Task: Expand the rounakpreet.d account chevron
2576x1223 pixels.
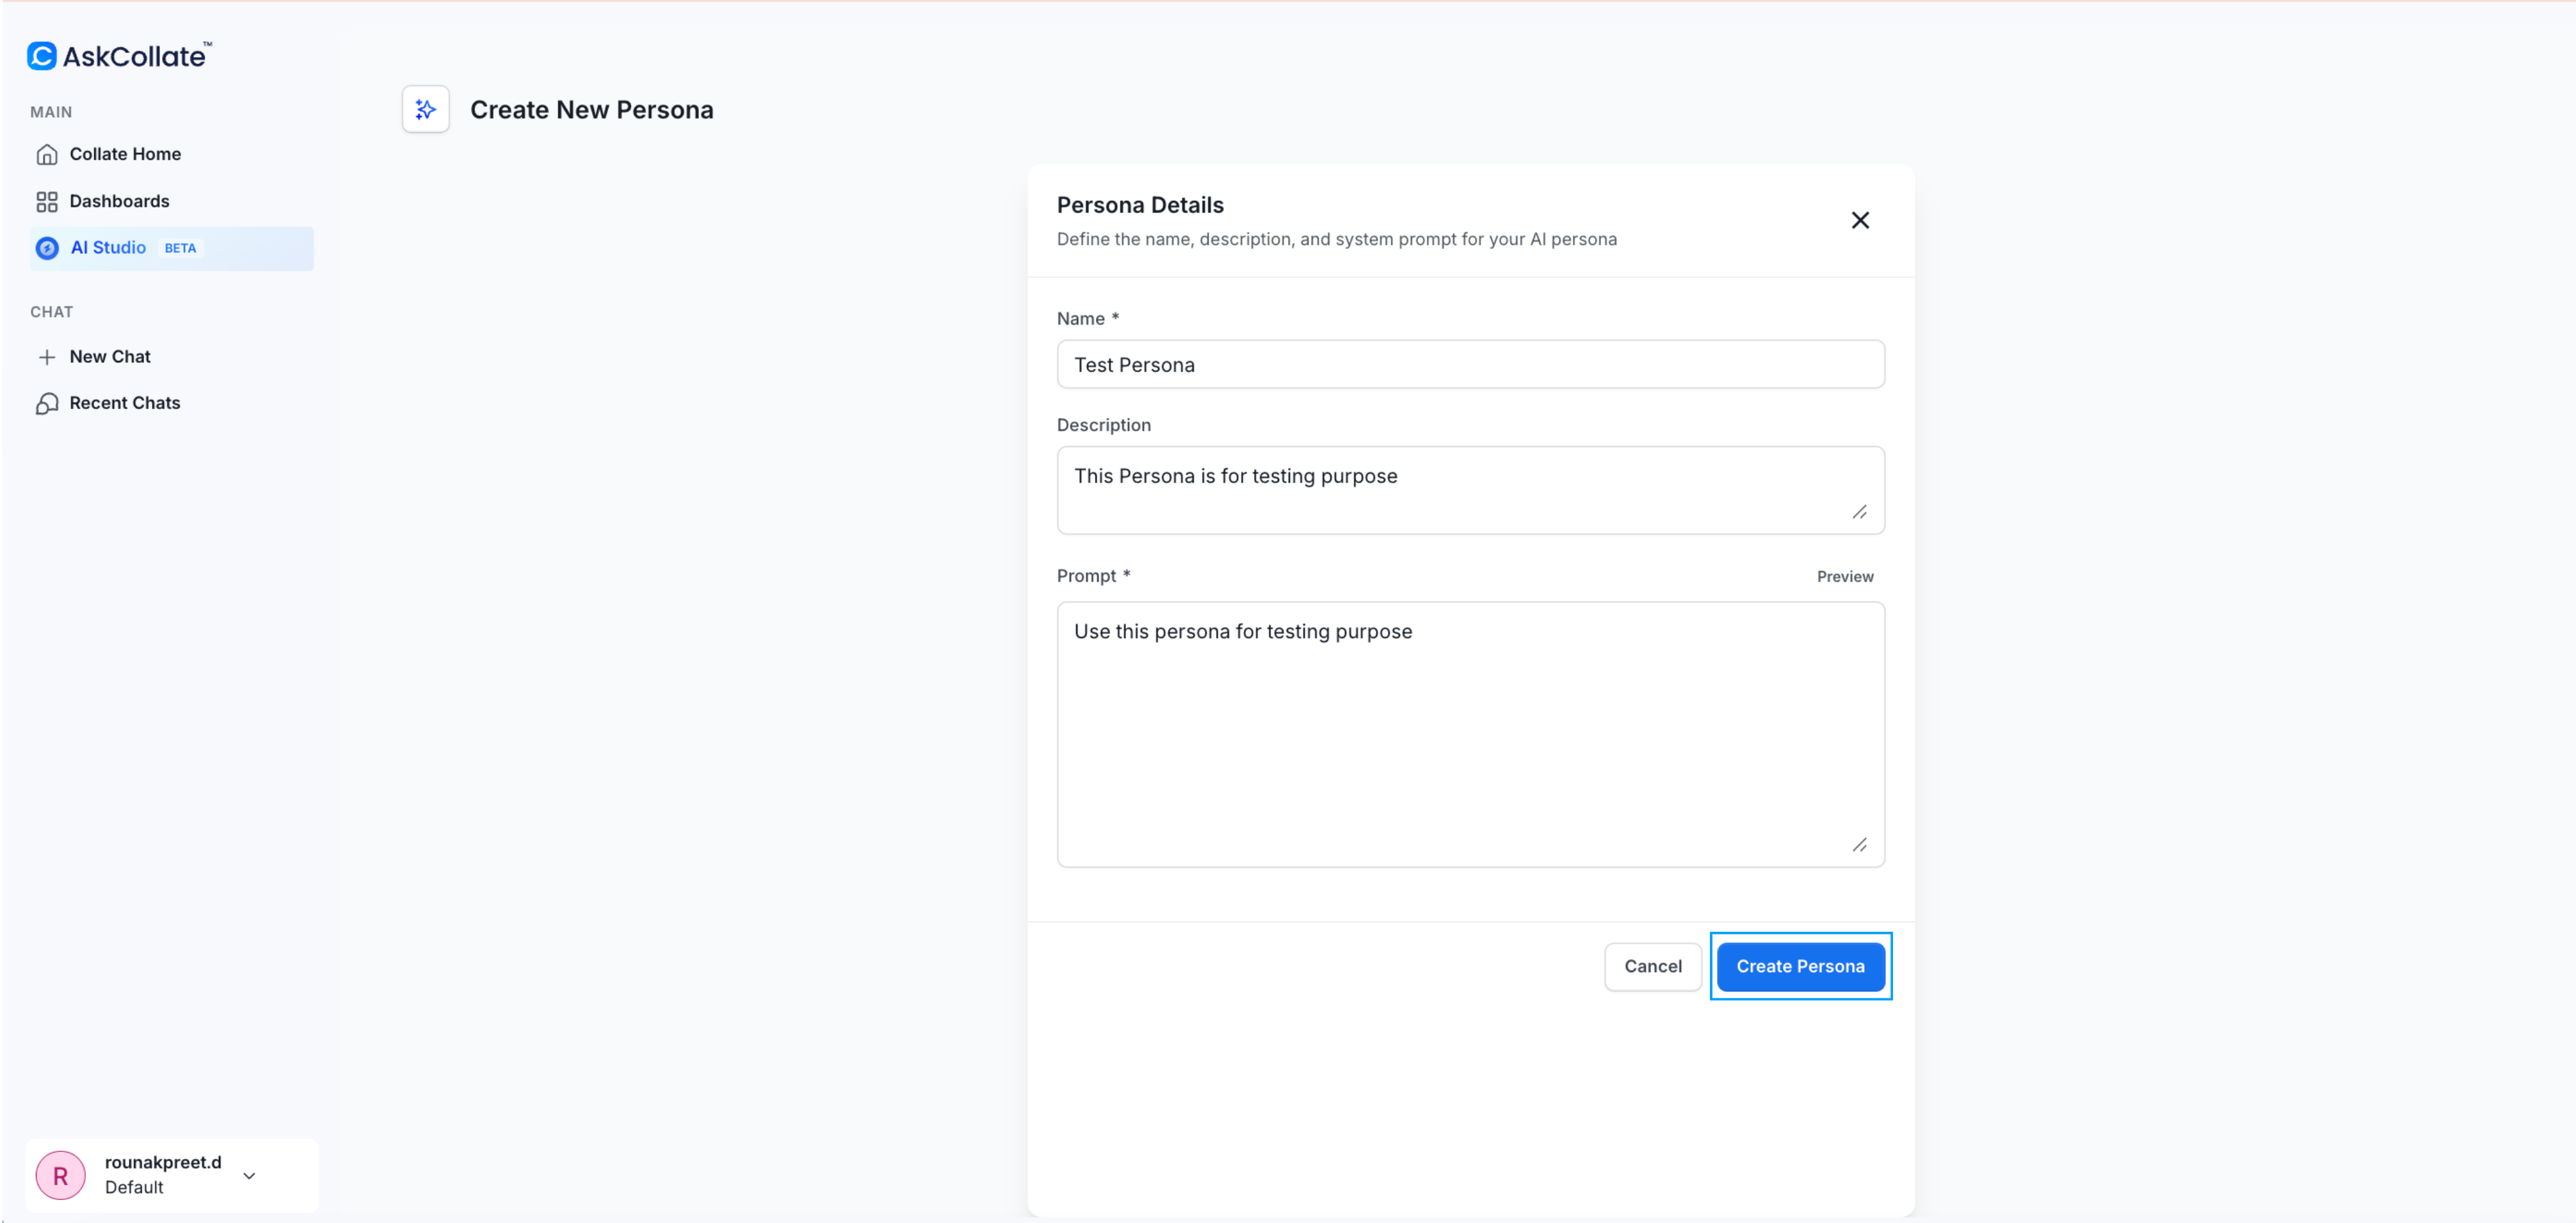Action: click(x=250, y=1175)
